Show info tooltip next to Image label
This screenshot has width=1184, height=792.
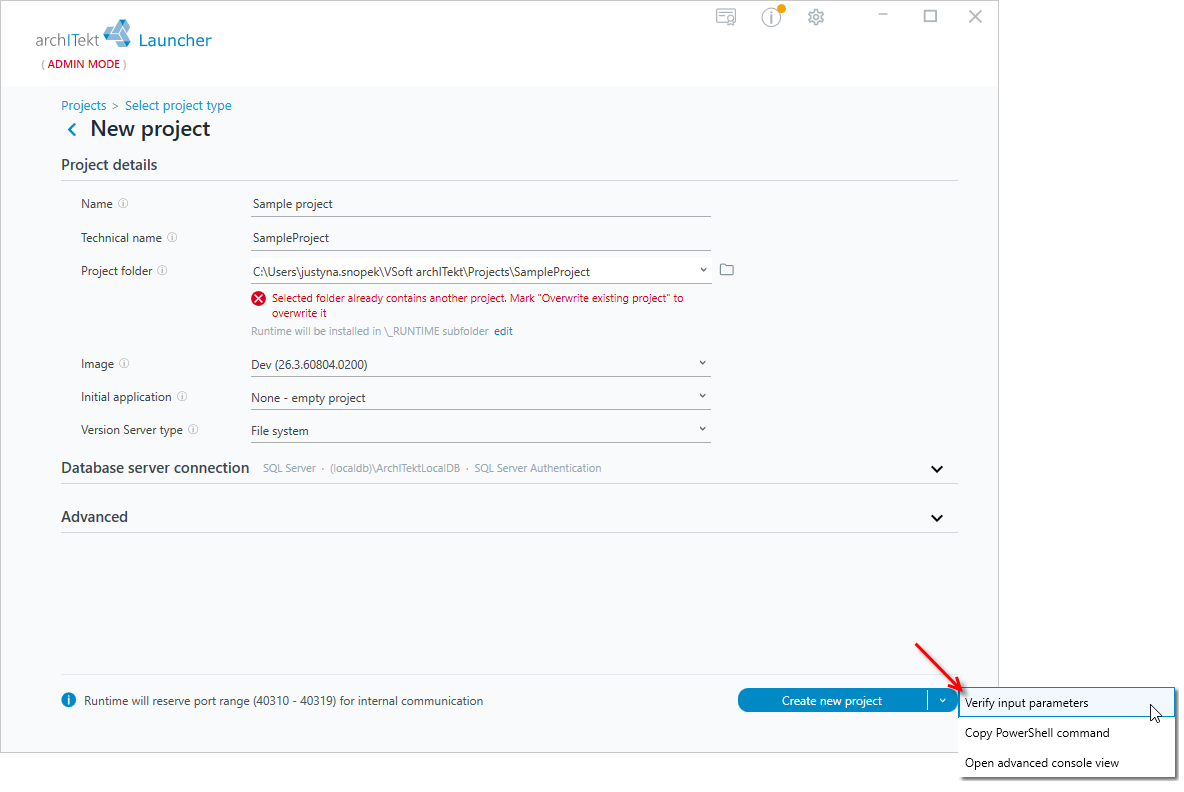click(125, 364)
